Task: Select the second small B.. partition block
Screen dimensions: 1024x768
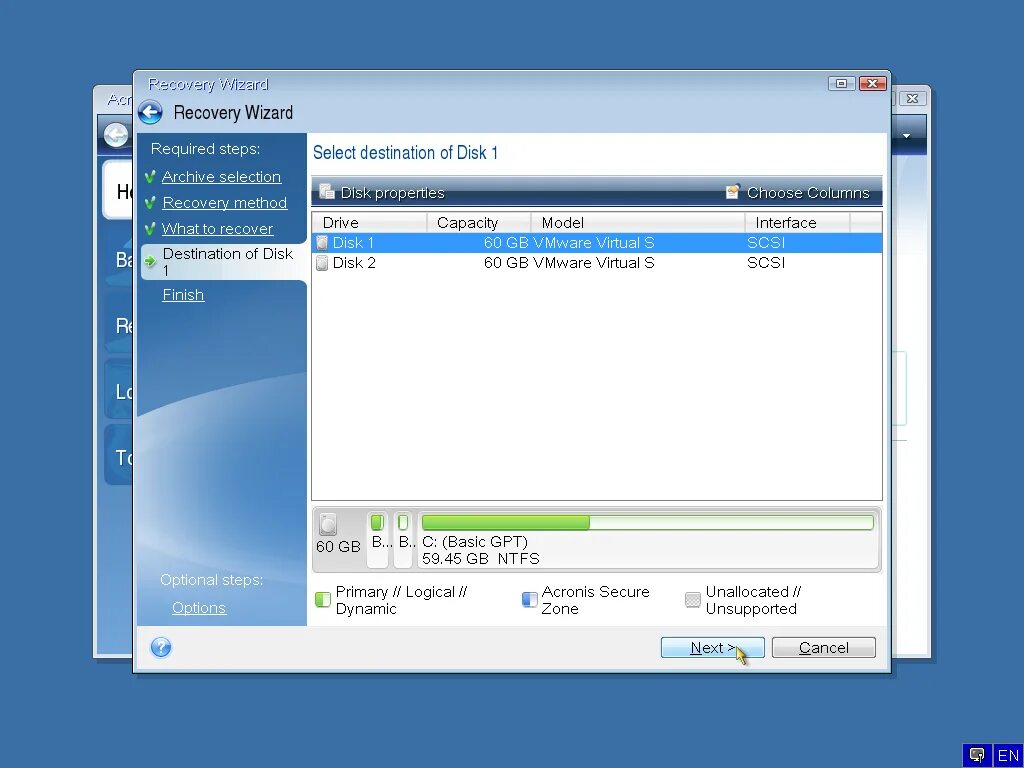Action: (x=404, y=539)
